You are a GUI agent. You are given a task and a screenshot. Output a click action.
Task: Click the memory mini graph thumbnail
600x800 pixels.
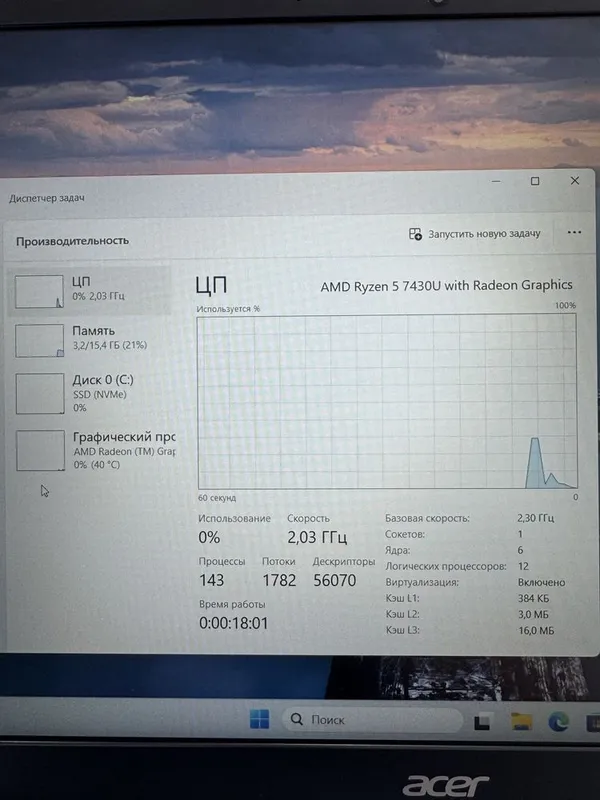[39, 341]
